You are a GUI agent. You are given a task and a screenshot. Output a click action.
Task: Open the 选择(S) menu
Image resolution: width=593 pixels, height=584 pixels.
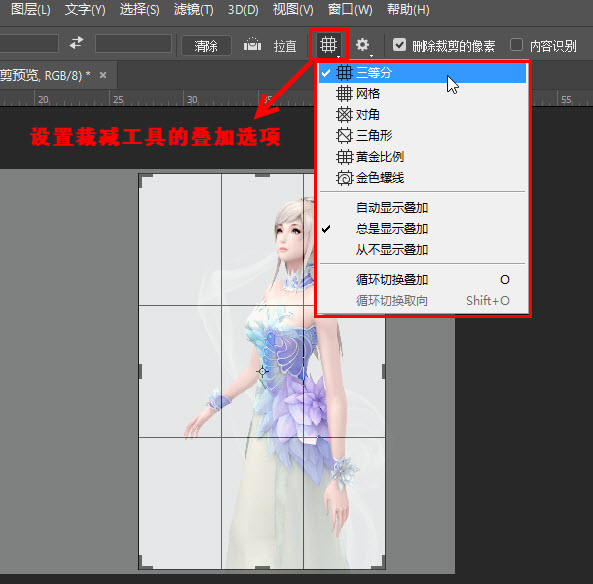pos(140,9)
